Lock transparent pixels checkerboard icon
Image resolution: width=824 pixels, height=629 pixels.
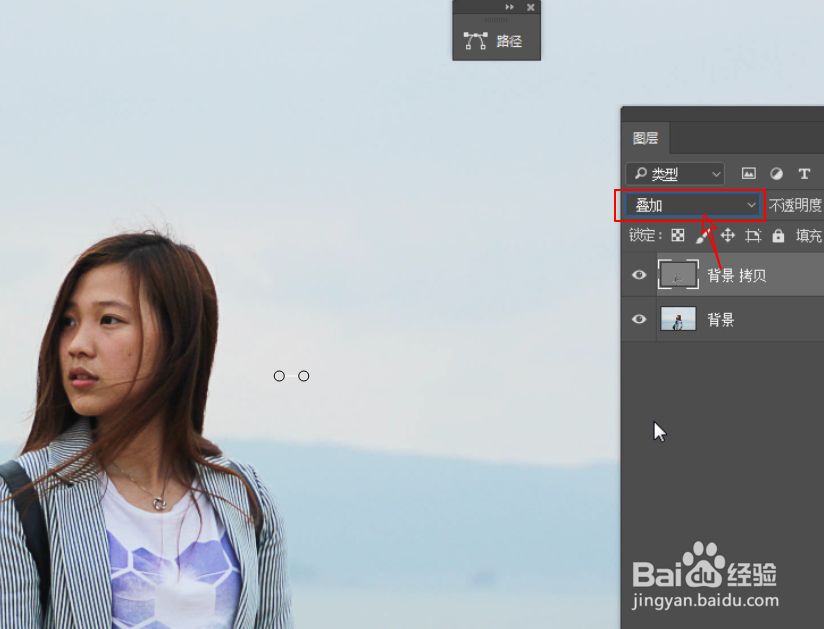click(678, 235)
